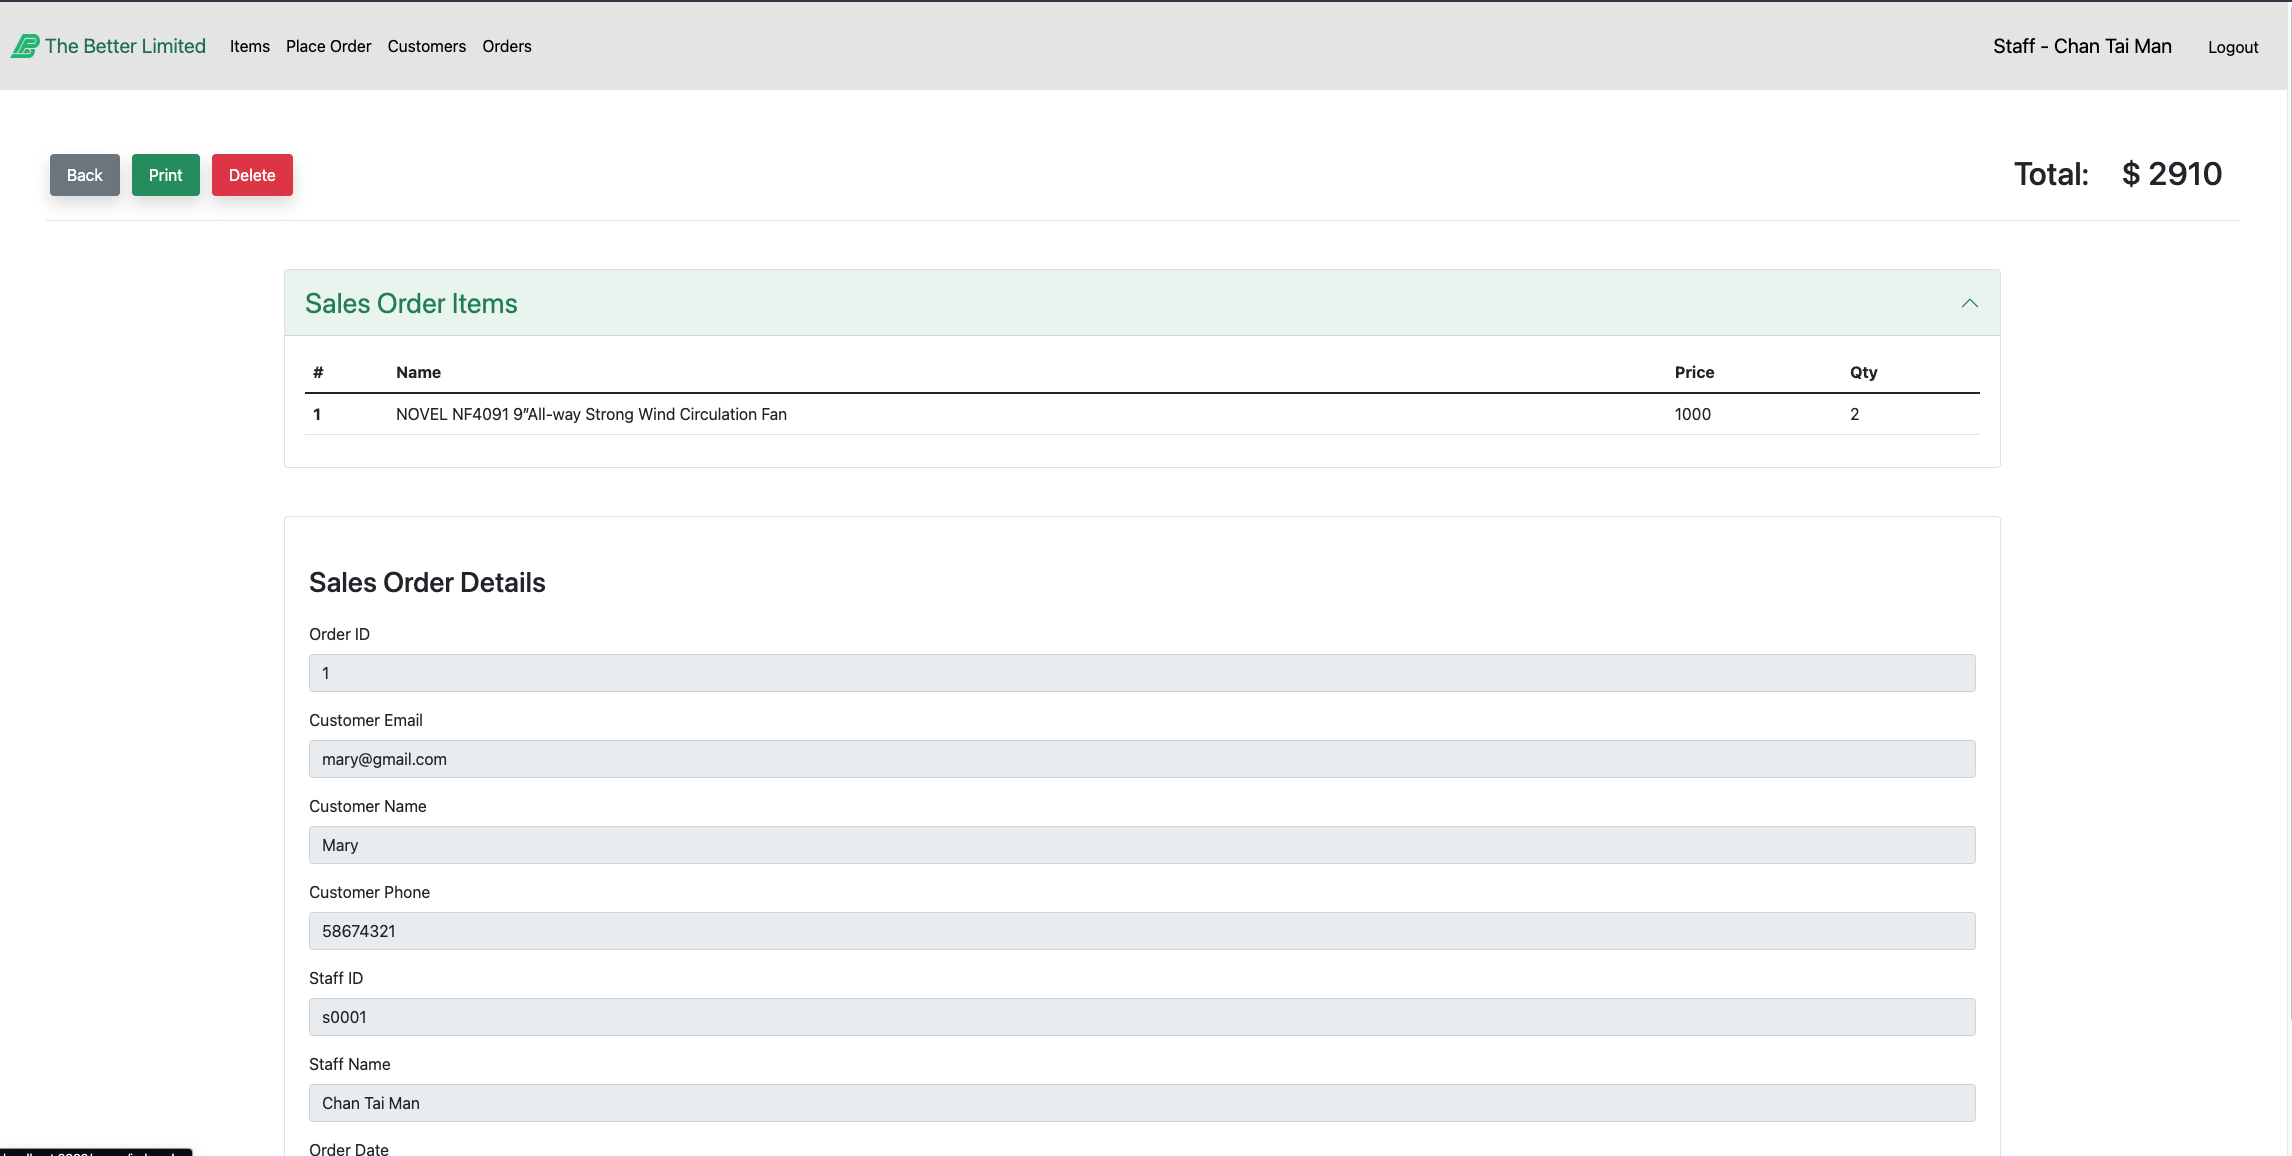The width and height of the screenshot is (2292, 1156).
Task: Open the Items menu
Action: [x=249, y=46]
